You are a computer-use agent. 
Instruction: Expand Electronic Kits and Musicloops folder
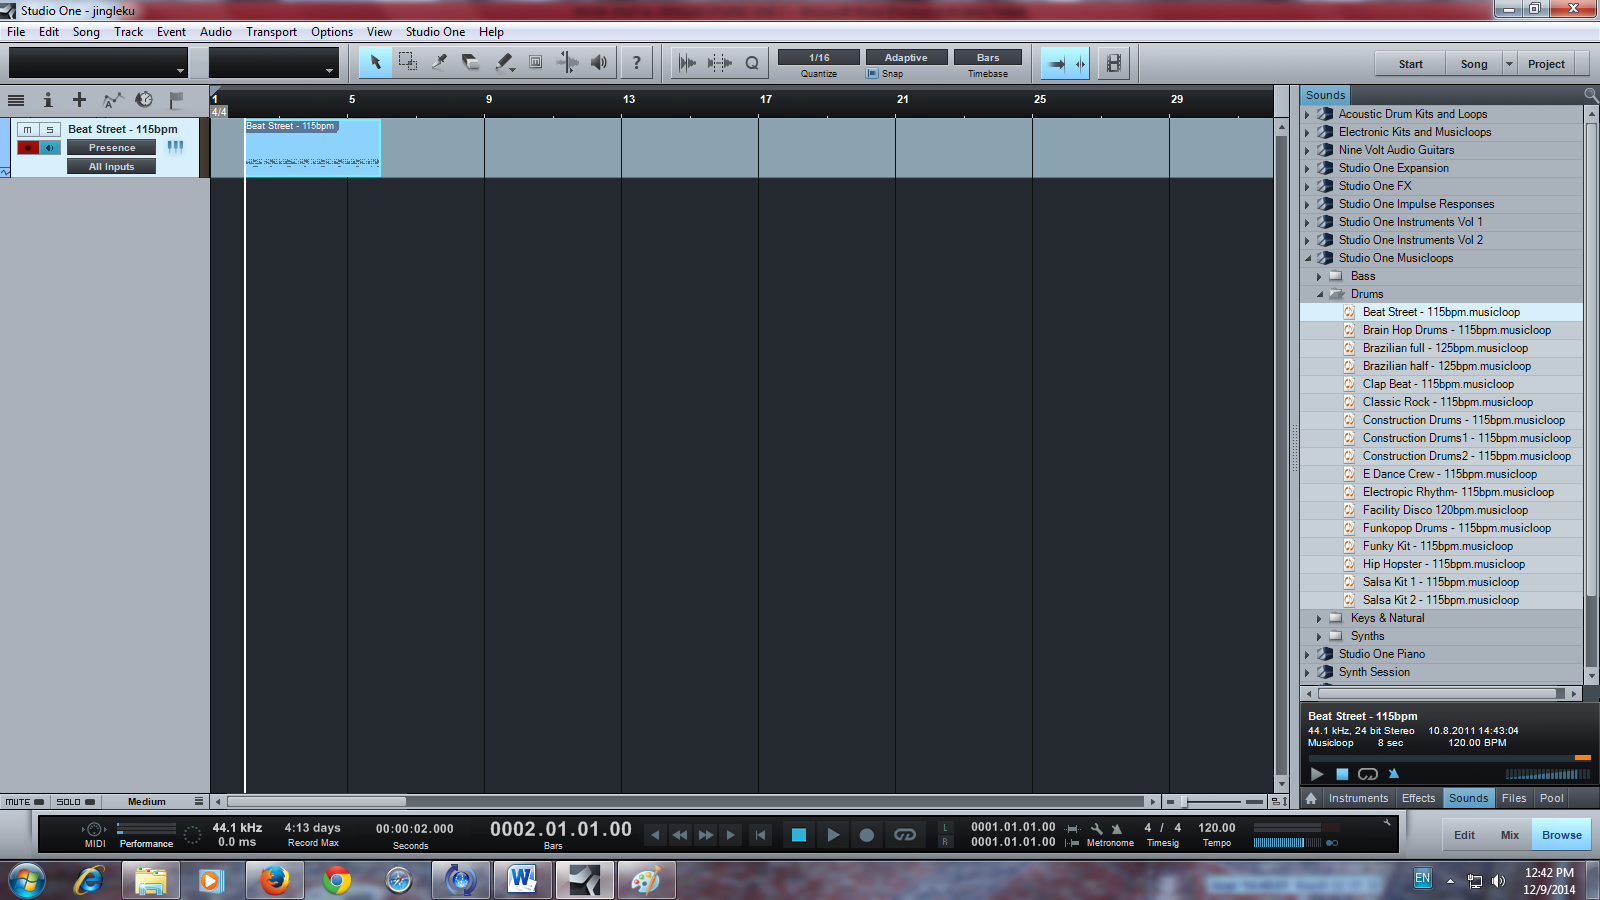(1307, 132)
